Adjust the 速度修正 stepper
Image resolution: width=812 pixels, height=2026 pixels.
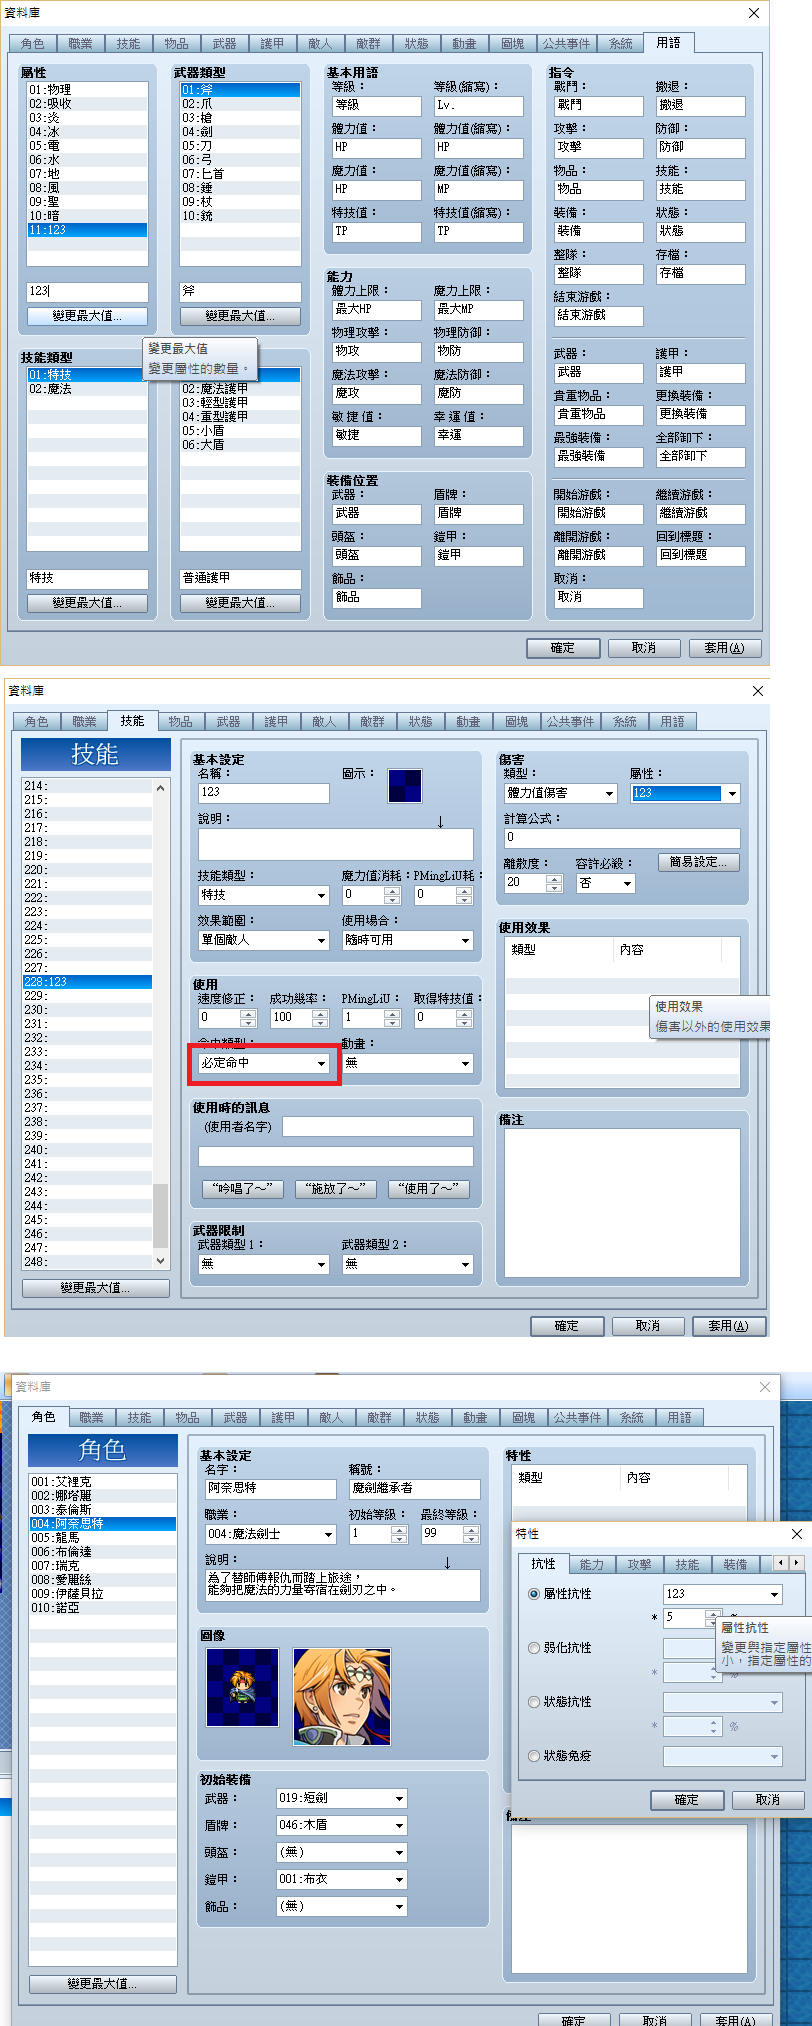coord(249,1018)
